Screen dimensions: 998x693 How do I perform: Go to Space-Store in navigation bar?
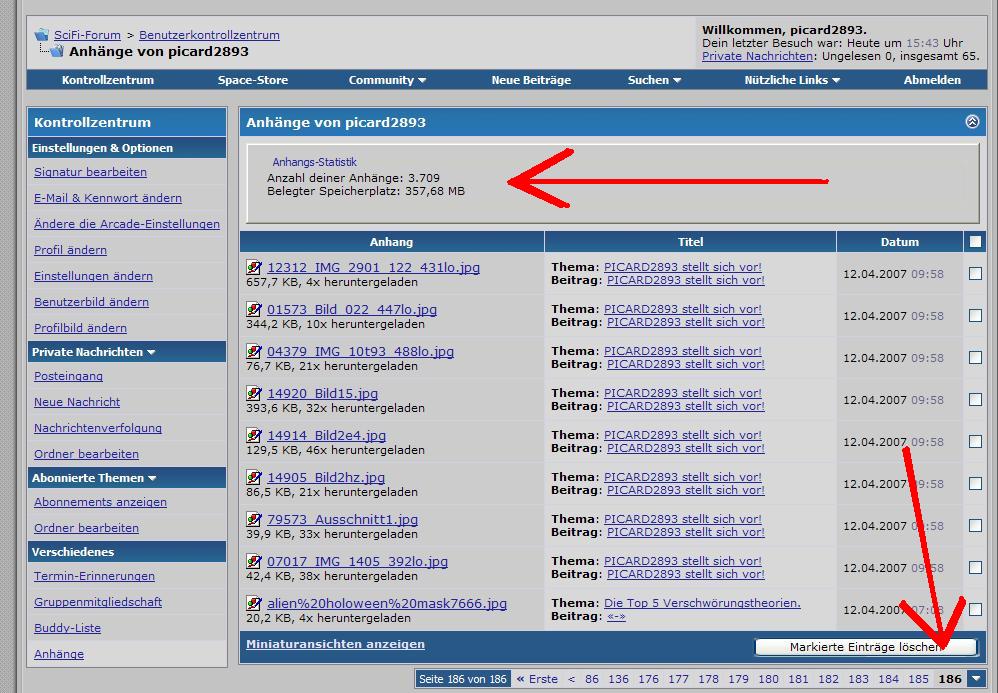click(253, 80)
